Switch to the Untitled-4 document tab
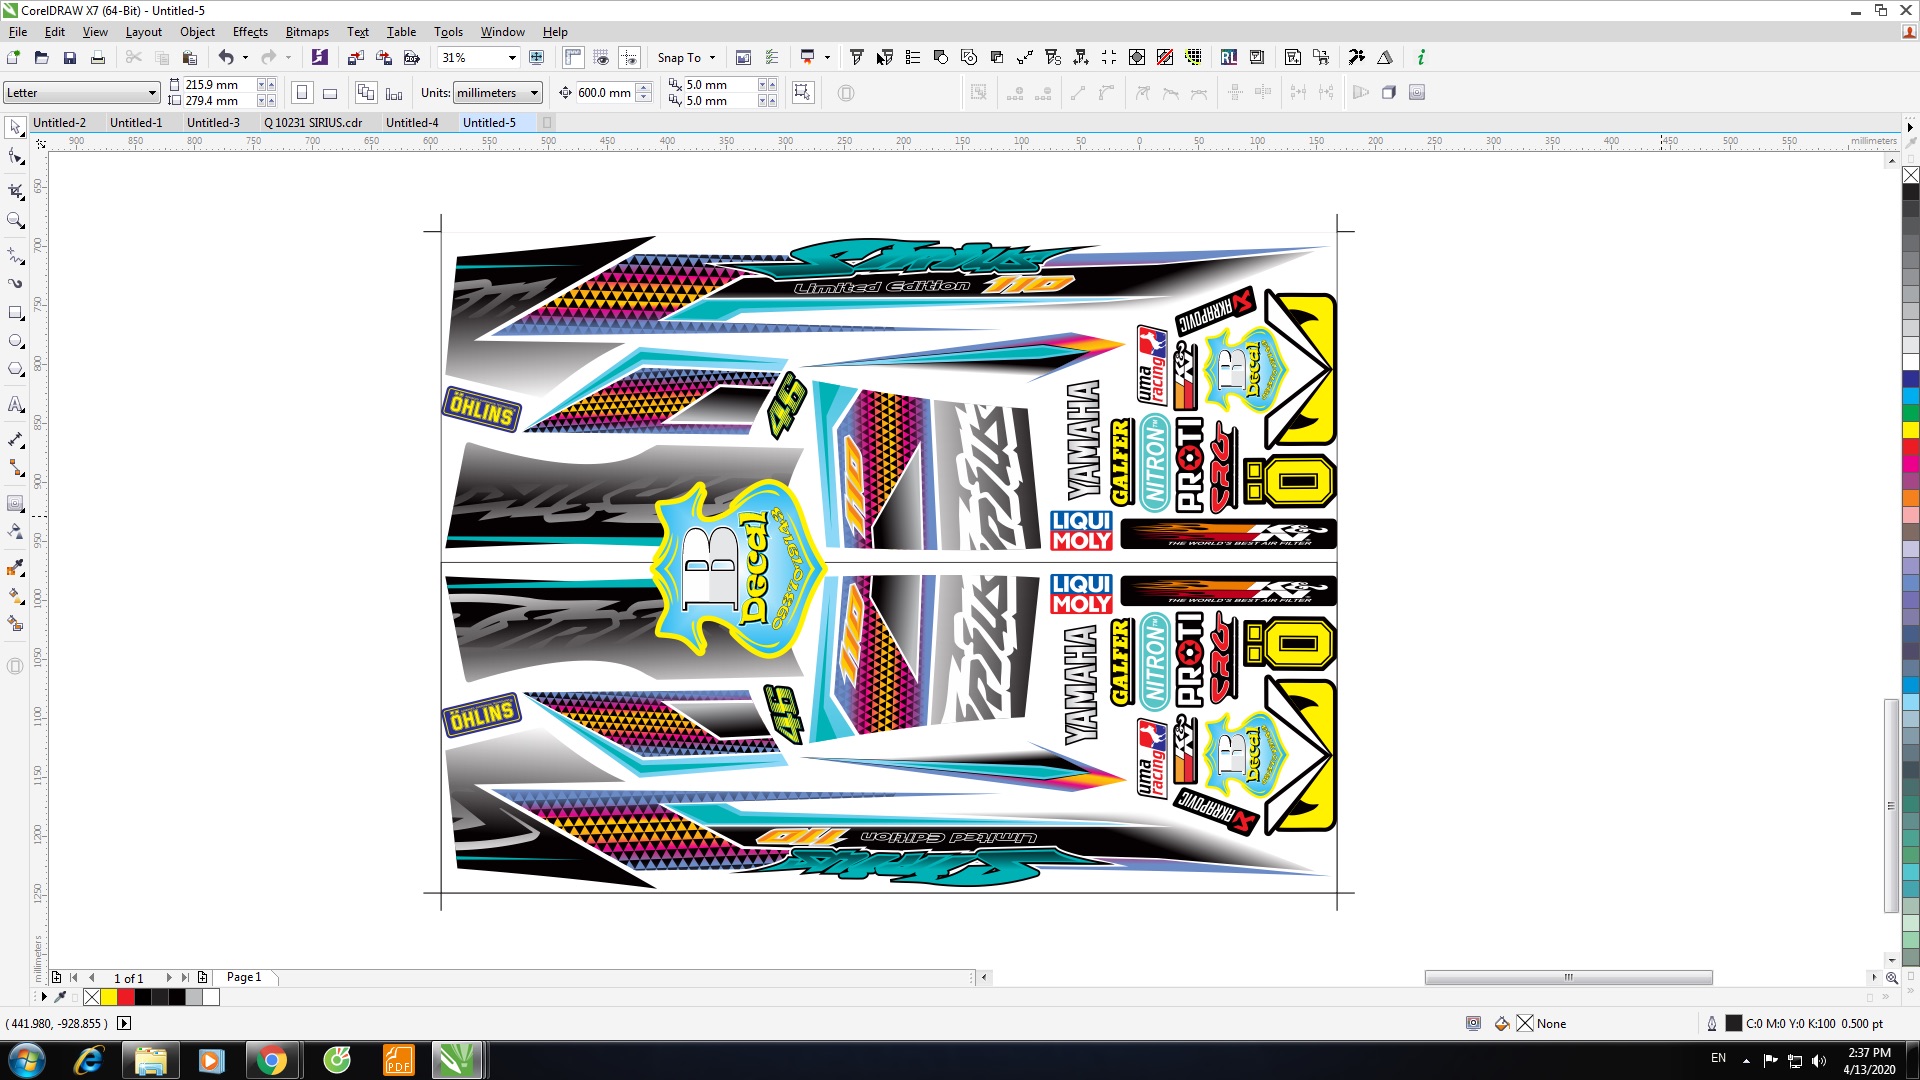Image resolution: width=1920 pixels, height=1080 pixels. click(412, 123)
